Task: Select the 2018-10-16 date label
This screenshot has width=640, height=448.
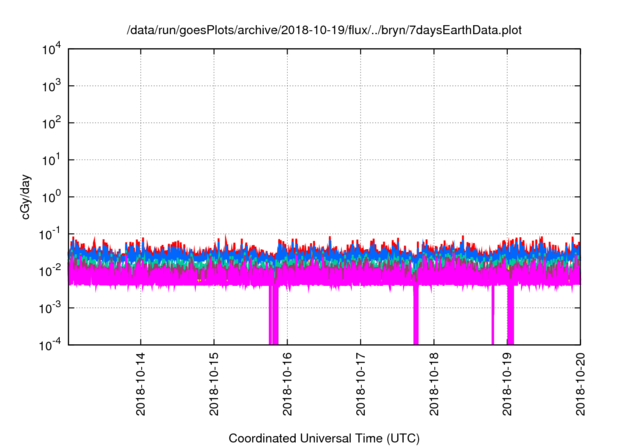Action: pos(287,384)
